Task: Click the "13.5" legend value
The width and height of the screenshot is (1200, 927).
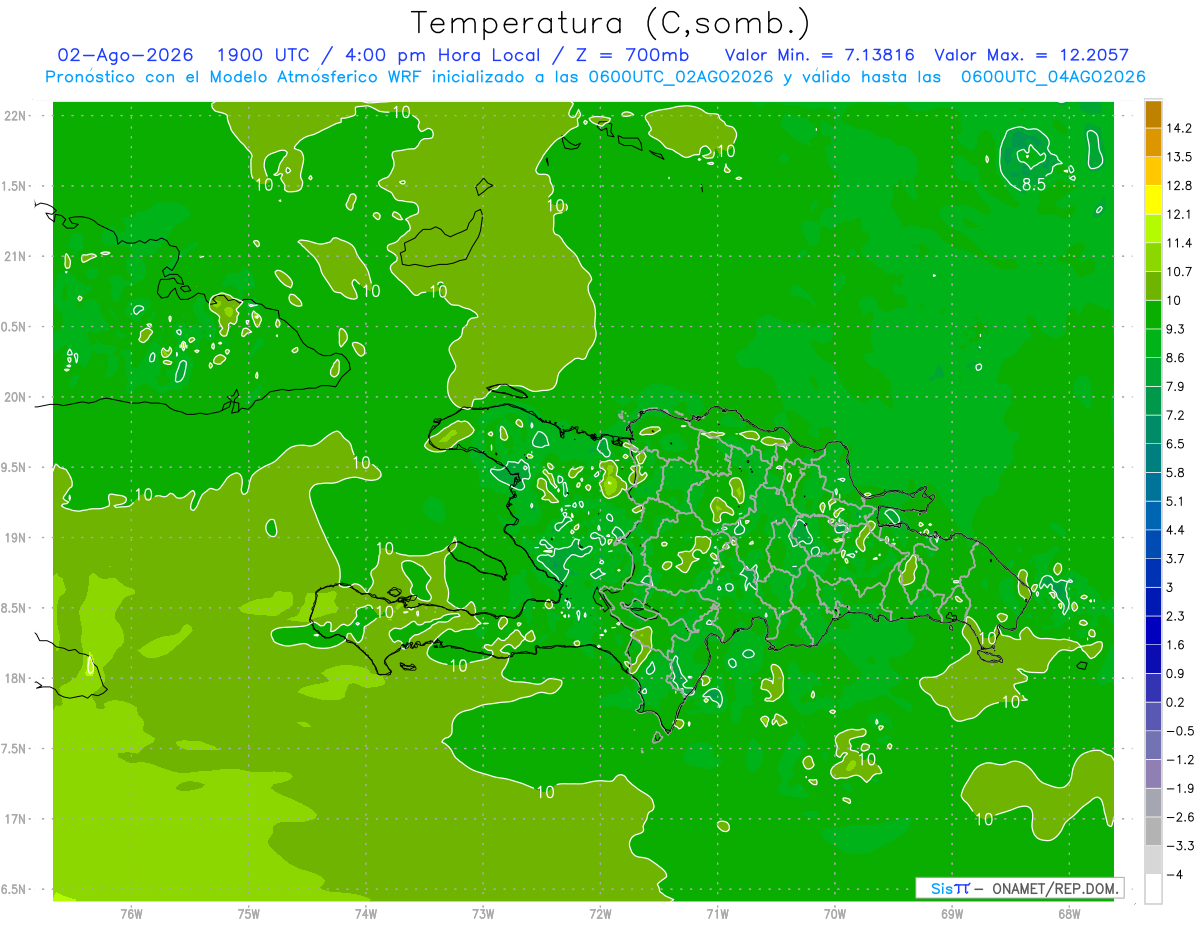Action: pos(1179,157)
